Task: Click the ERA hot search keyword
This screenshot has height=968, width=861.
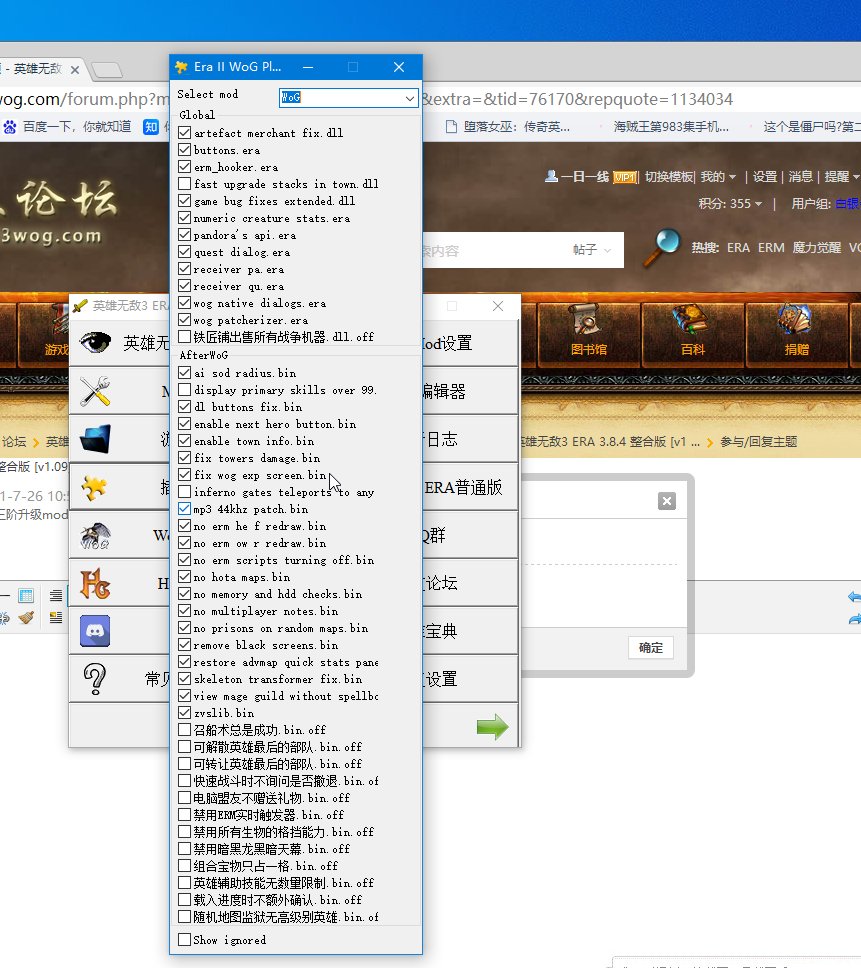Action: point(738,248)
